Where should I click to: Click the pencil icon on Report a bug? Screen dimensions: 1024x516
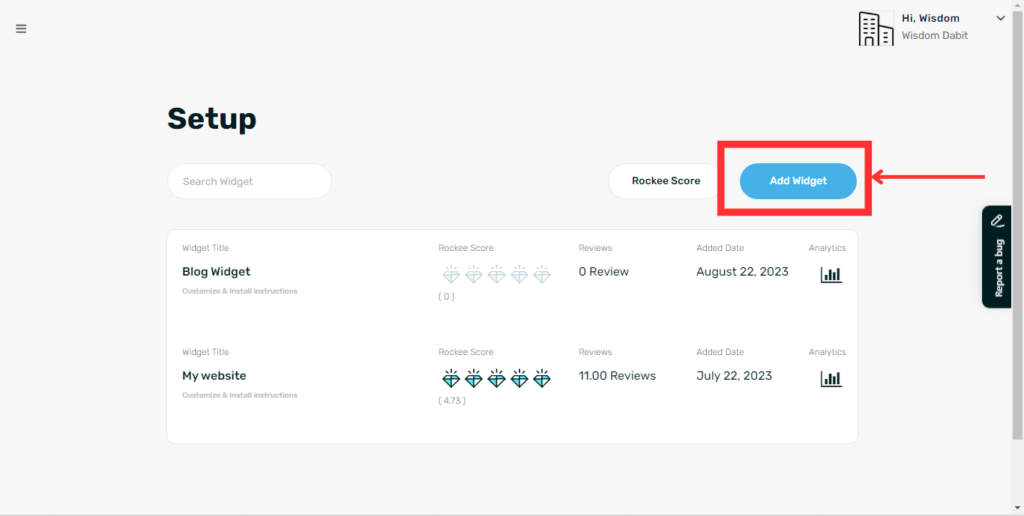tap(997, 220)
